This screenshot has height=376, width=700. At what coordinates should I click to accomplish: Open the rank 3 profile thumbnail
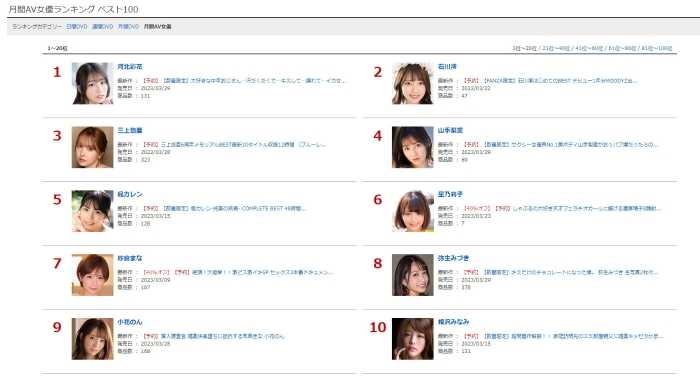pos(92,147)
